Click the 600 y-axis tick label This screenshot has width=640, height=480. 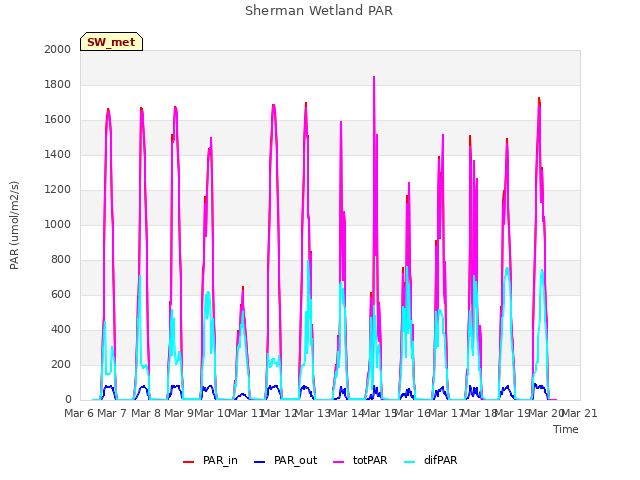point(61,294)
